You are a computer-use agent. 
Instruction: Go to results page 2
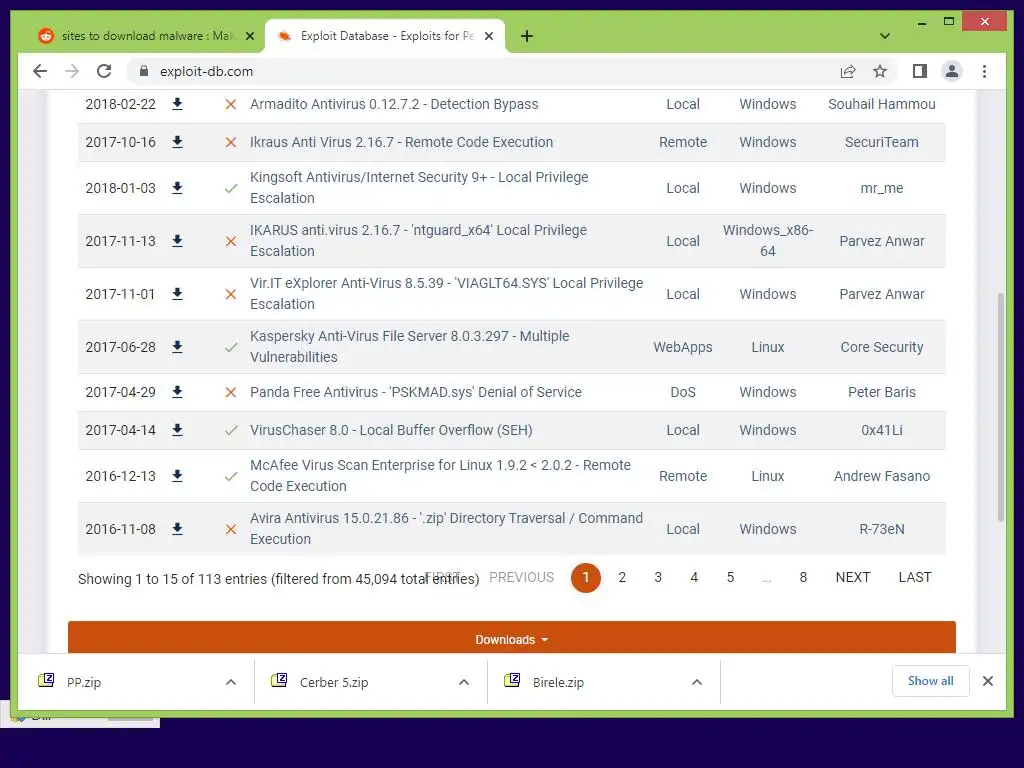(x=622, y=577)
